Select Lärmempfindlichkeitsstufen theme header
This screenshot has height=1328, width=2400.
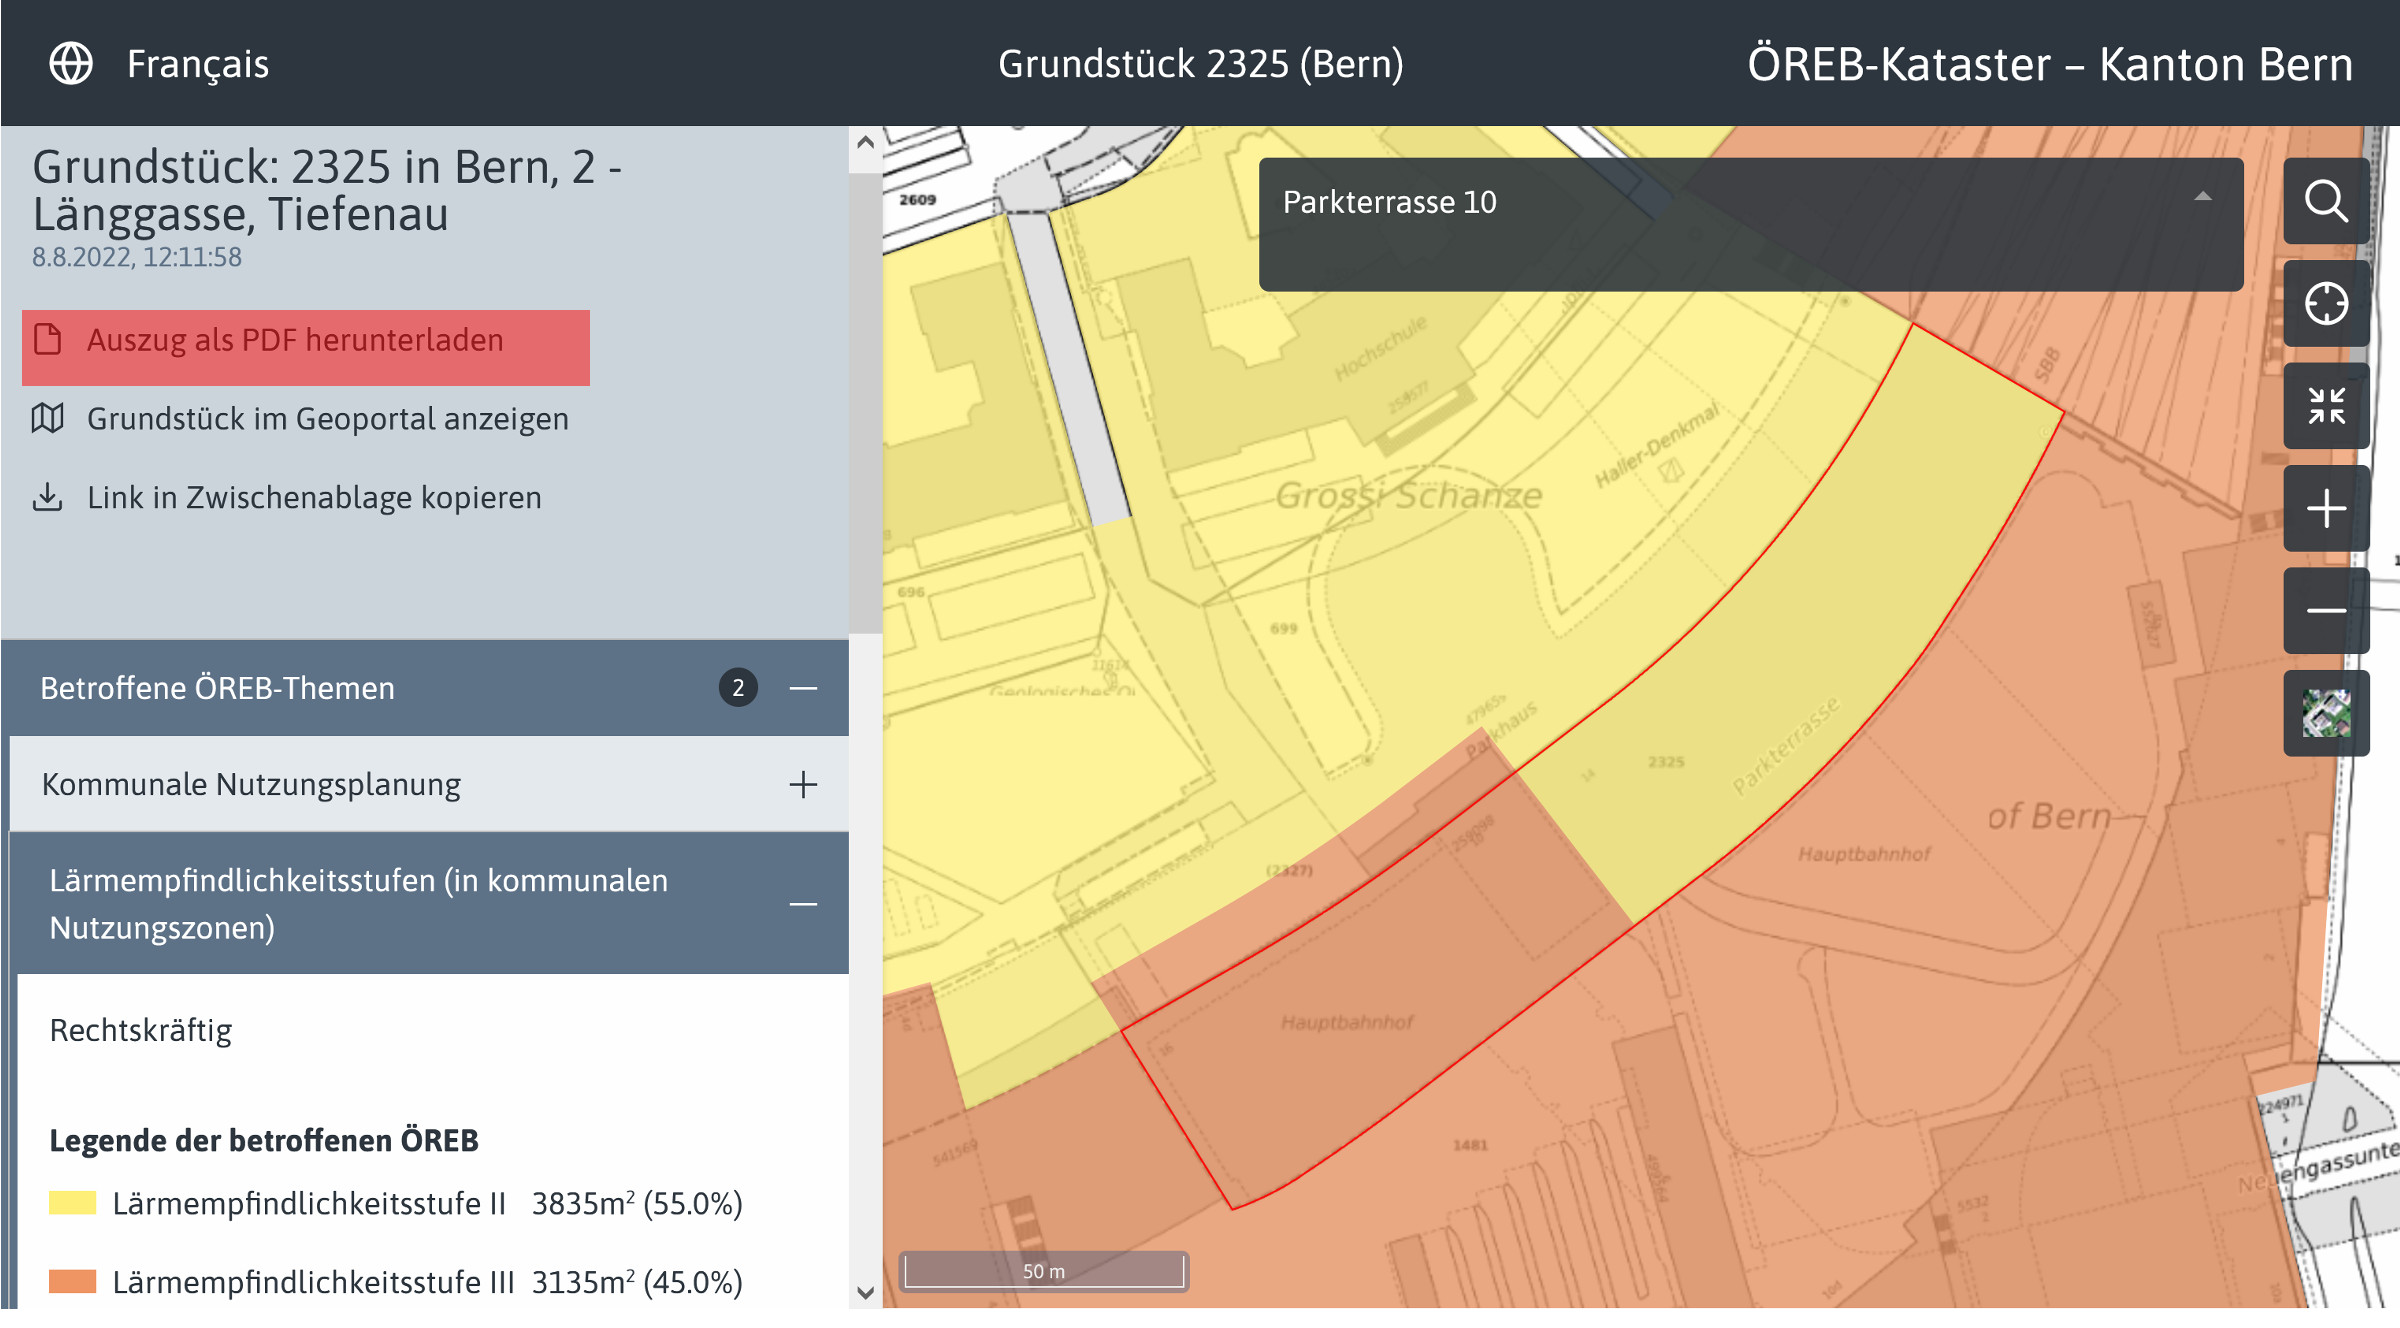(x=433, y=904)
